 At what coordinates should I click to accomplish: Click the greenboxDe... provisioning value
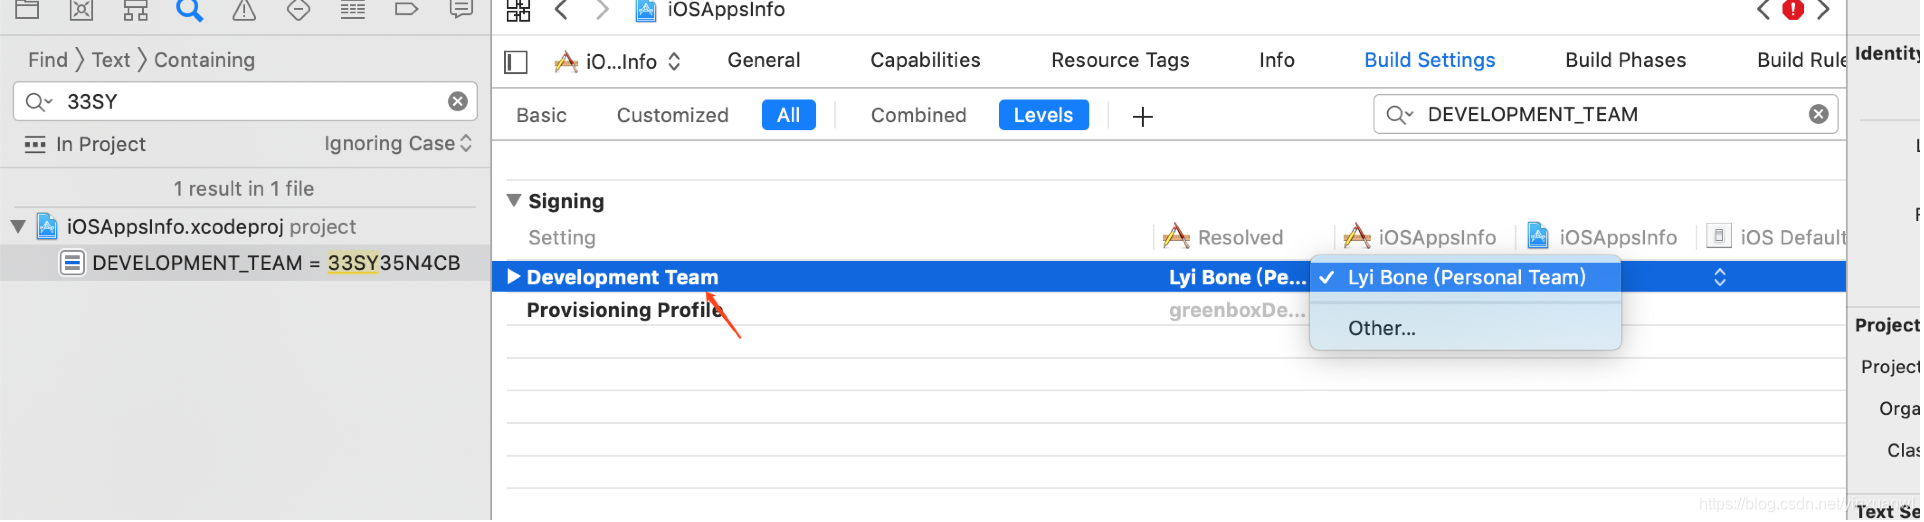[x=1237, y=311]
